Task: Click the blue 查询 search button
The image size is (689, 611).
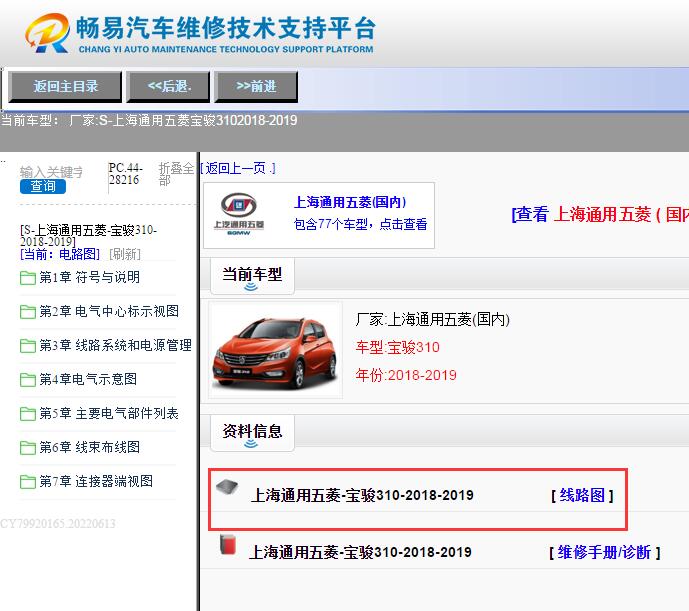Action: tap(43, 186)
